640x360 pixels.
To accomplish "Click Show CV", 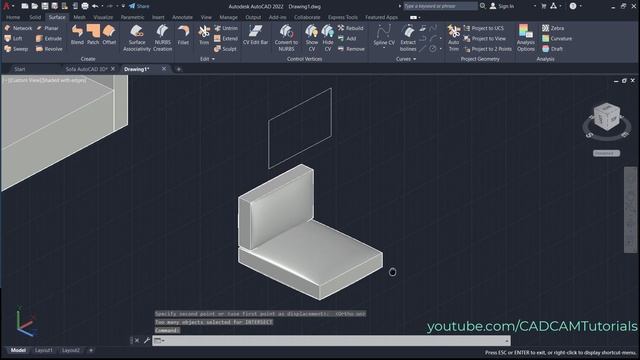I will point(312,38).
